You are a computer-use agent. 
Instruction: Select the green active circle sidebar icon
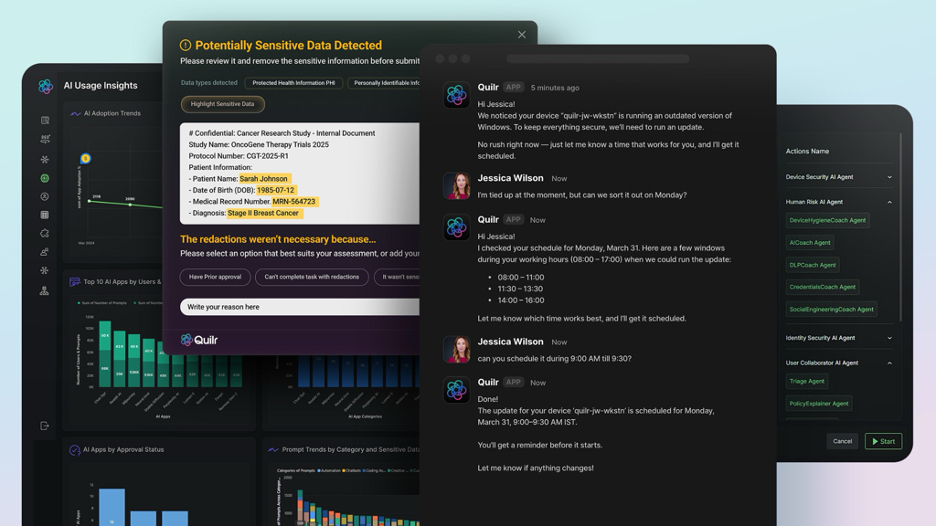click(45, 178)
